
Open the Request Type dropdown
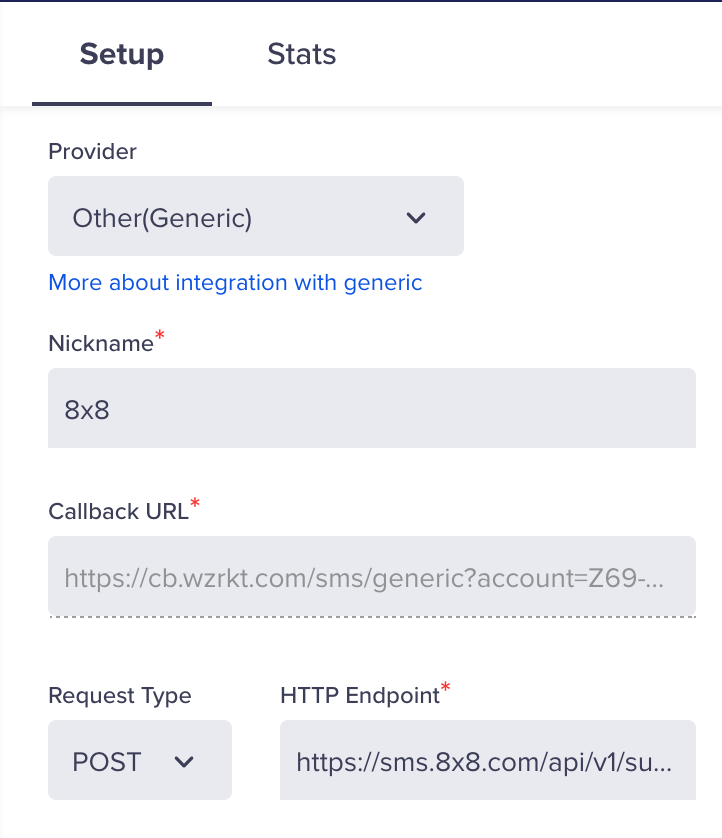pos(140,760)
